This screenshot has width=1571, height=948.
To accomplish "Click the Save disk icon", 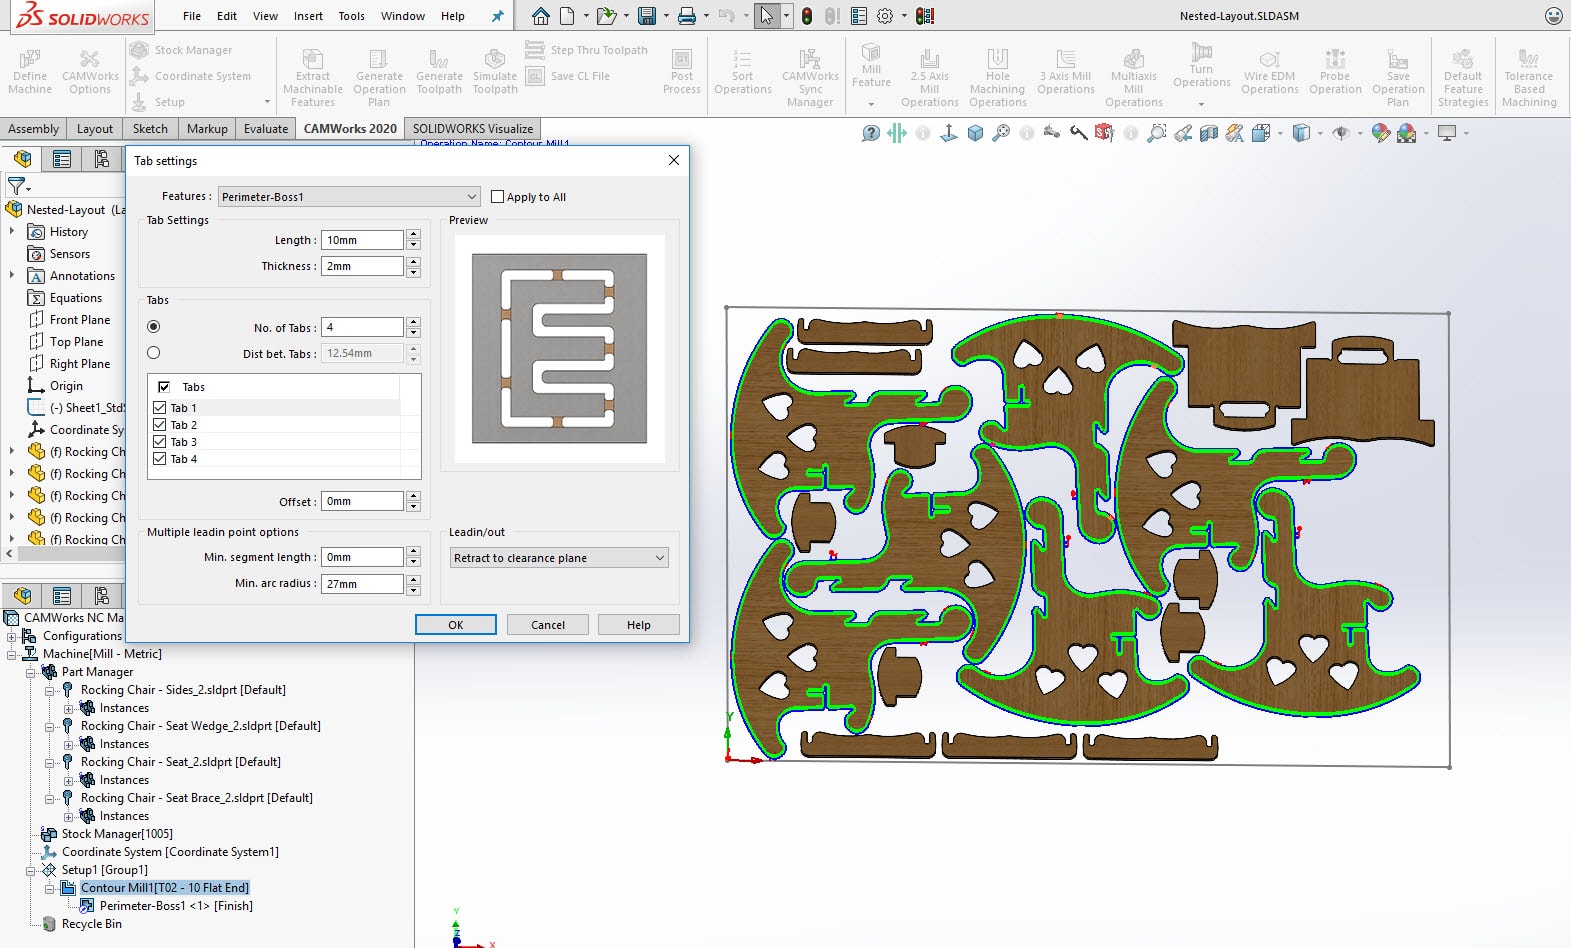I will pos(647,16).
